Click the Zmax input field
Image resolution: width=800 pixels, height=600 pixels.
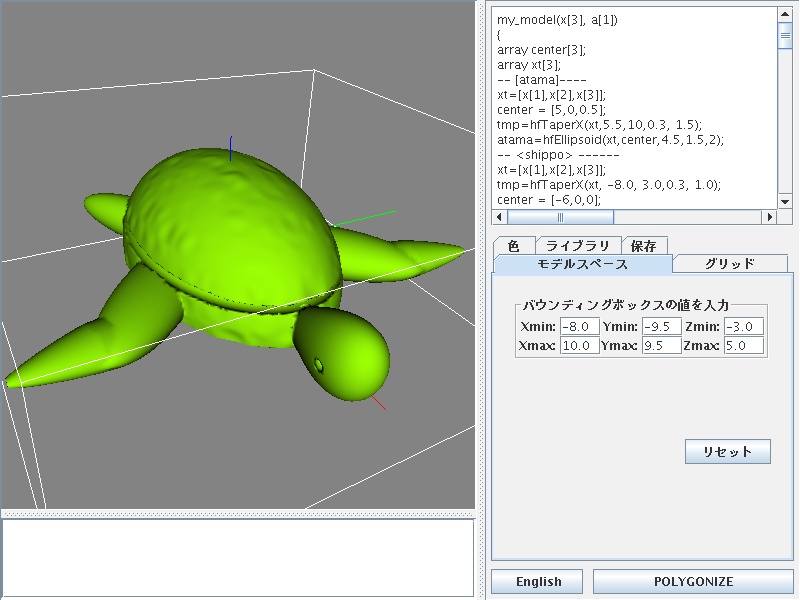coord(743,346)
